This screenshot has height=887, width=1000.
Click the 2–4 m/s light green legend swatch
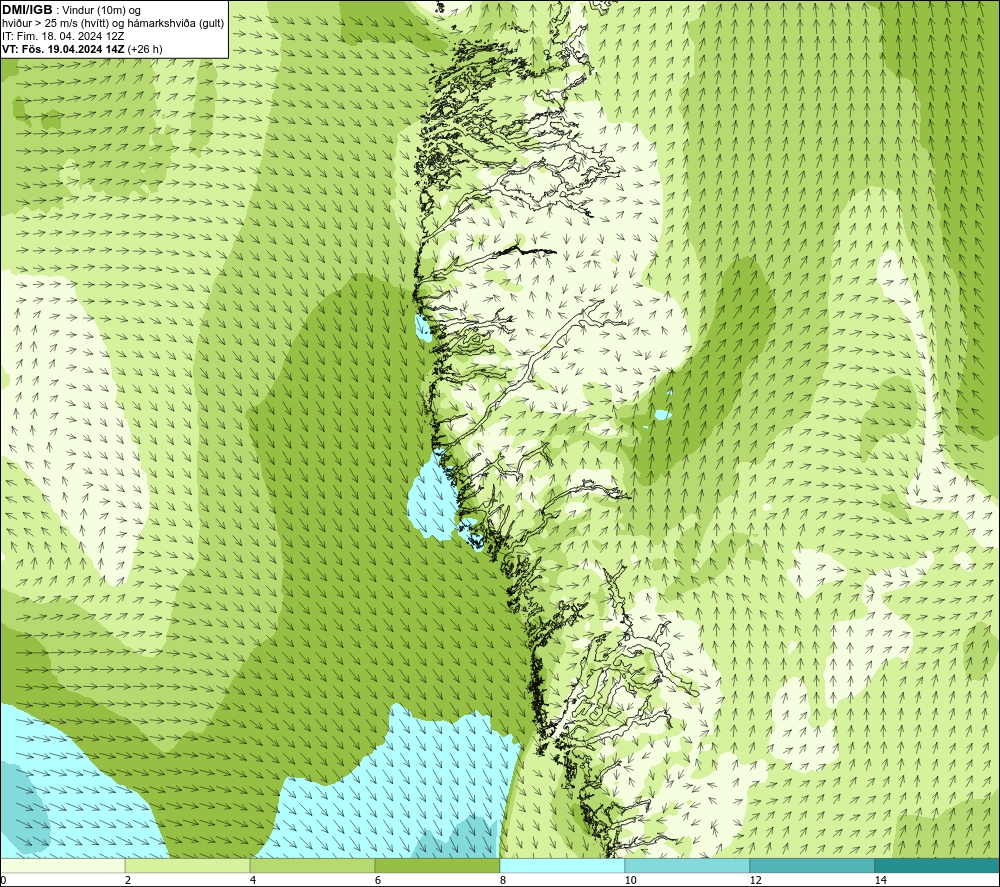point(188,866)
